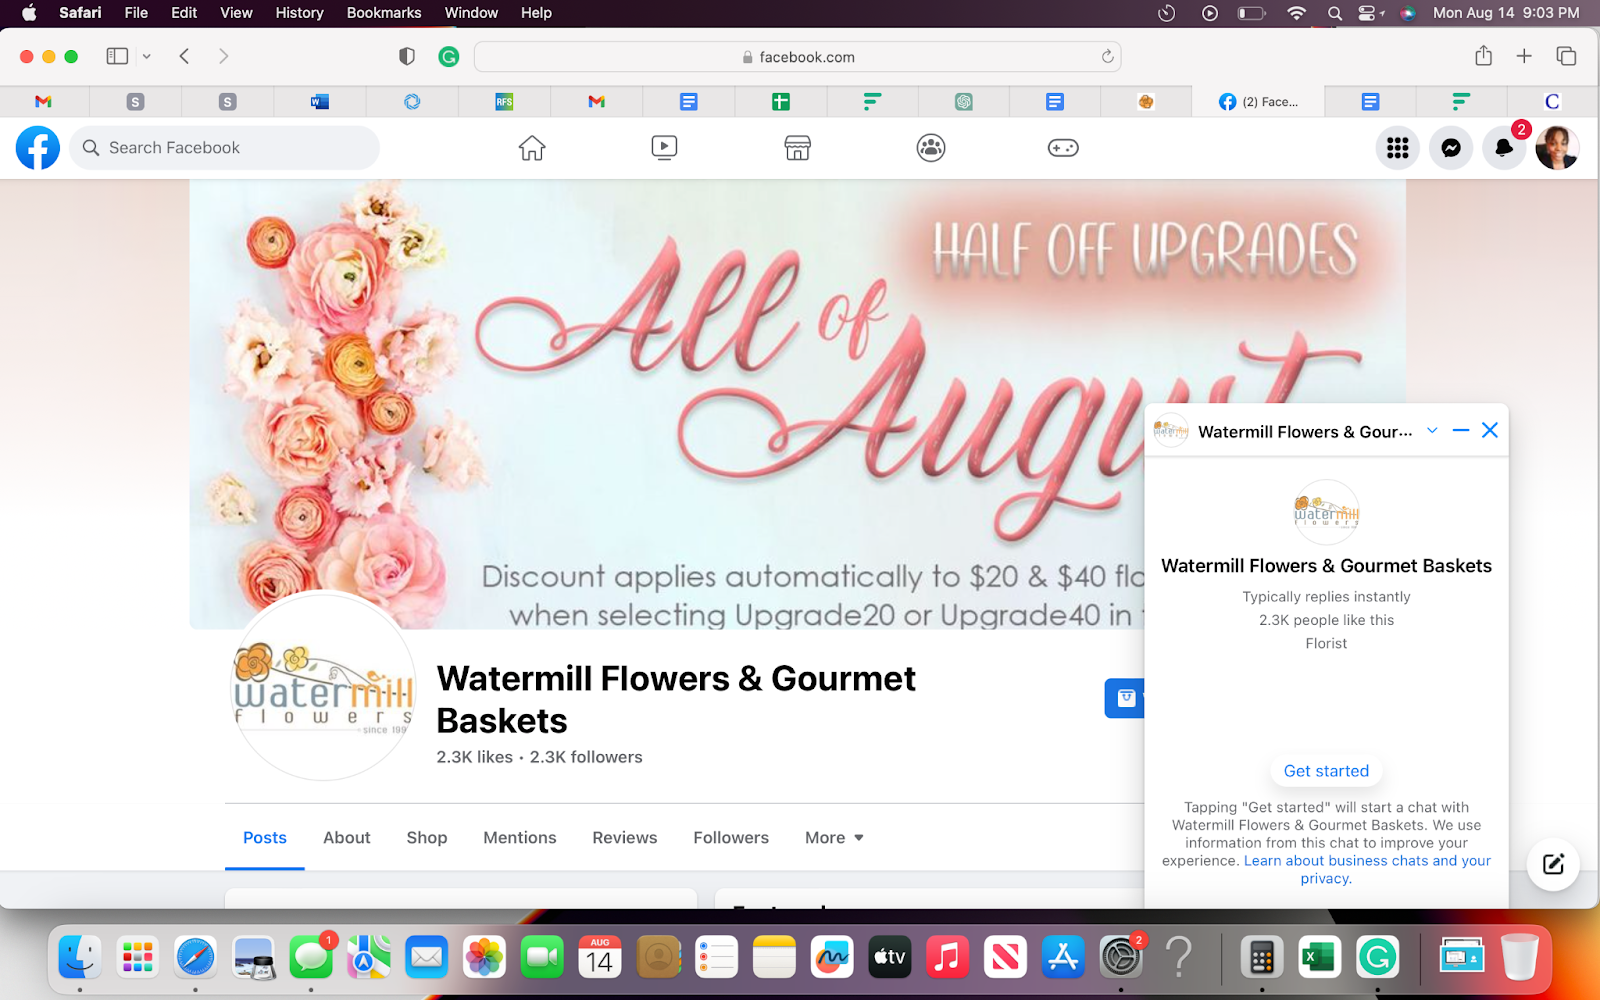The width and height of the screenshot is (1600, 1000).
Task: Open Control Center in the menu bar
Action: (x=1369, y=13)
